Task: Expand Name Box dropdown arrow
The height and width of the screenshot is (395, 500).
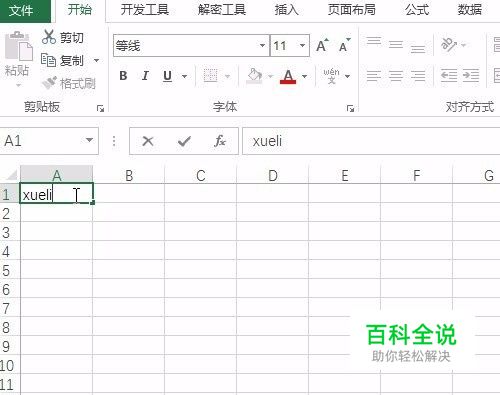Action: 89,140
